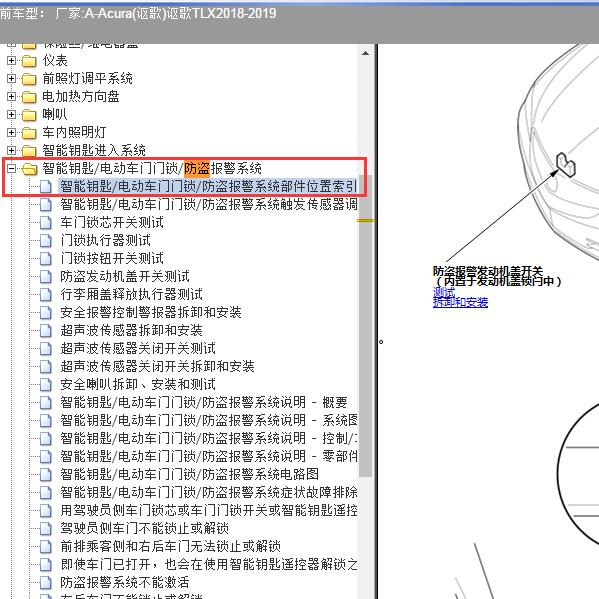599x599 pixels.
Task: Click the 车内照明灯 folder icon
Action: point(29,133)
